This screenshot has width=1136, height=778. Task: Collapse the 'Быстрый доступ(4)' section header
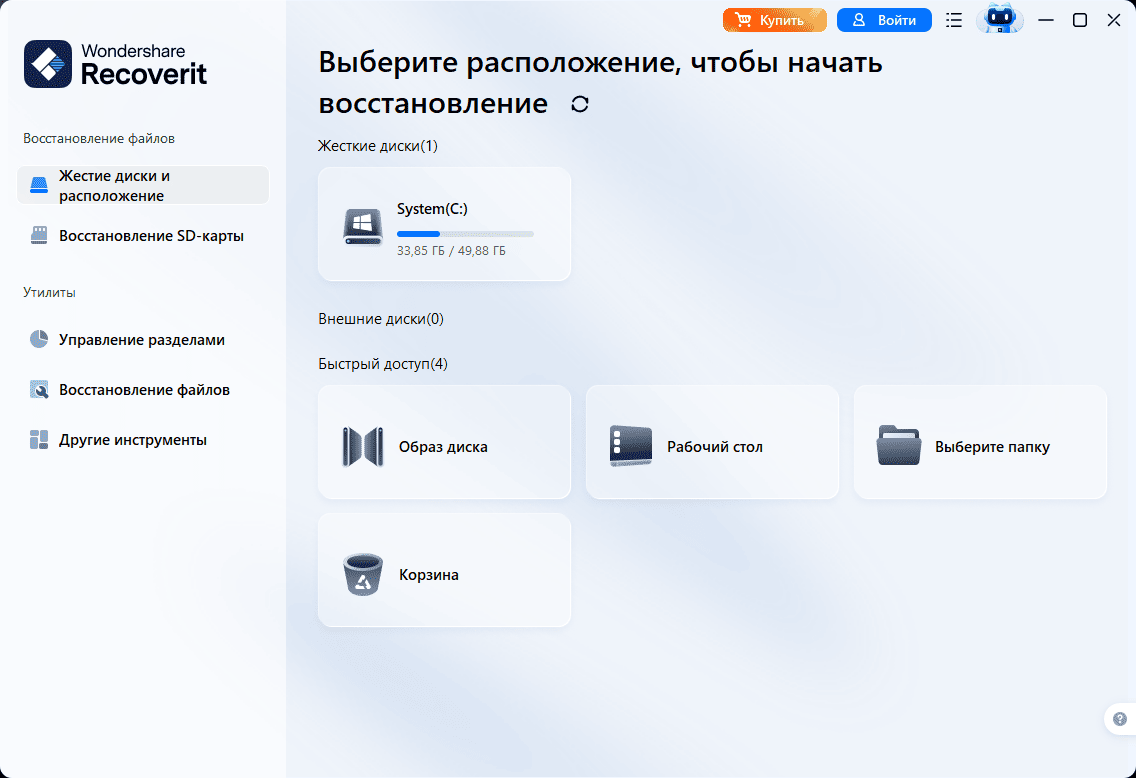(383, 364)
